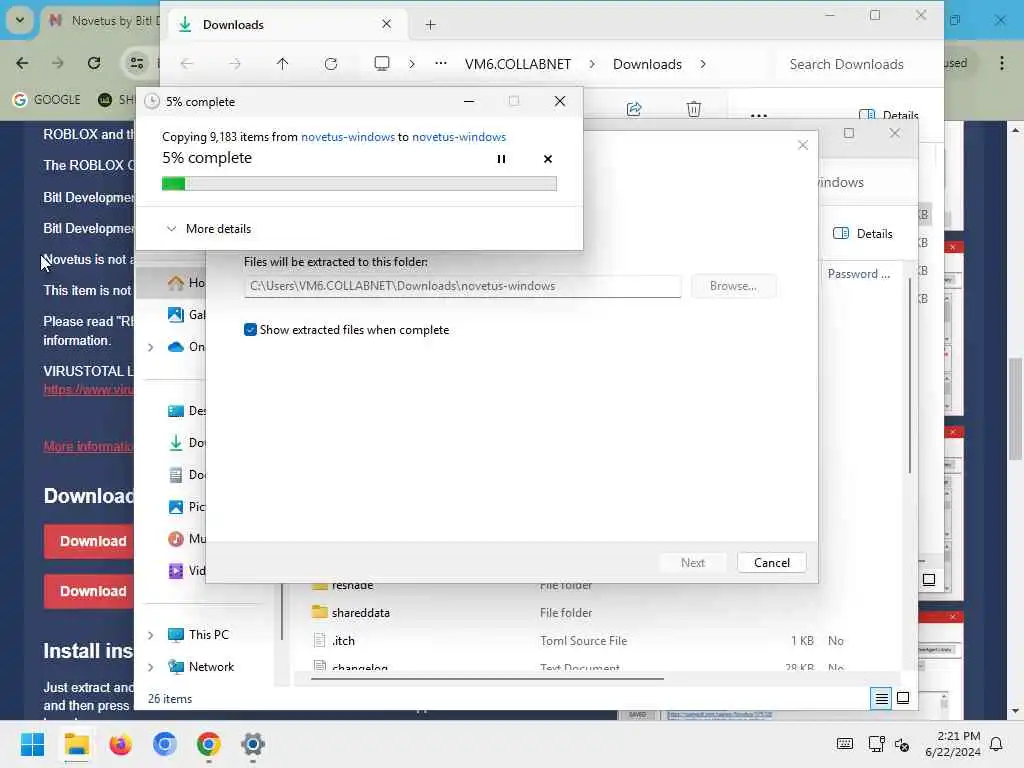Screen dimensions: 1024x768
Task: Open the More information link on webpage
Action: (88, 447)
